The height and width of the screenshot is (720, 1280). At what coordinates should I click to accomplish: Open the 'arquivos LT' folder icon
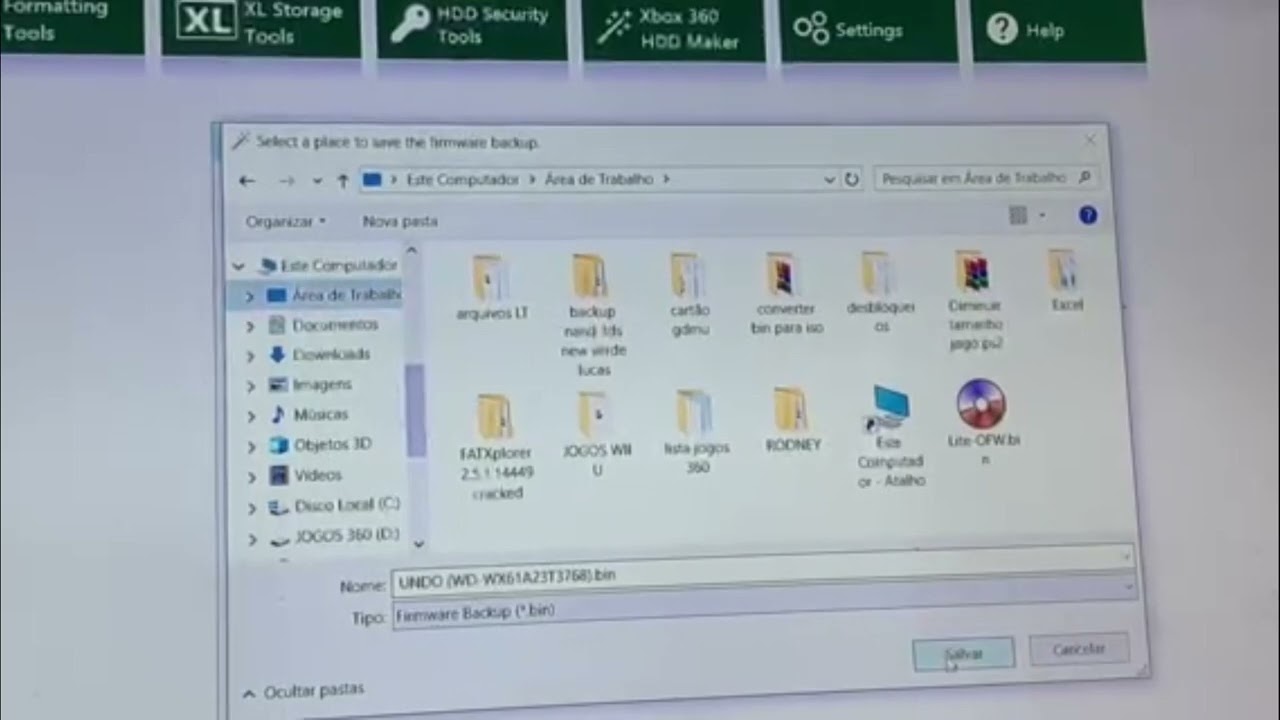pos(490,278)
